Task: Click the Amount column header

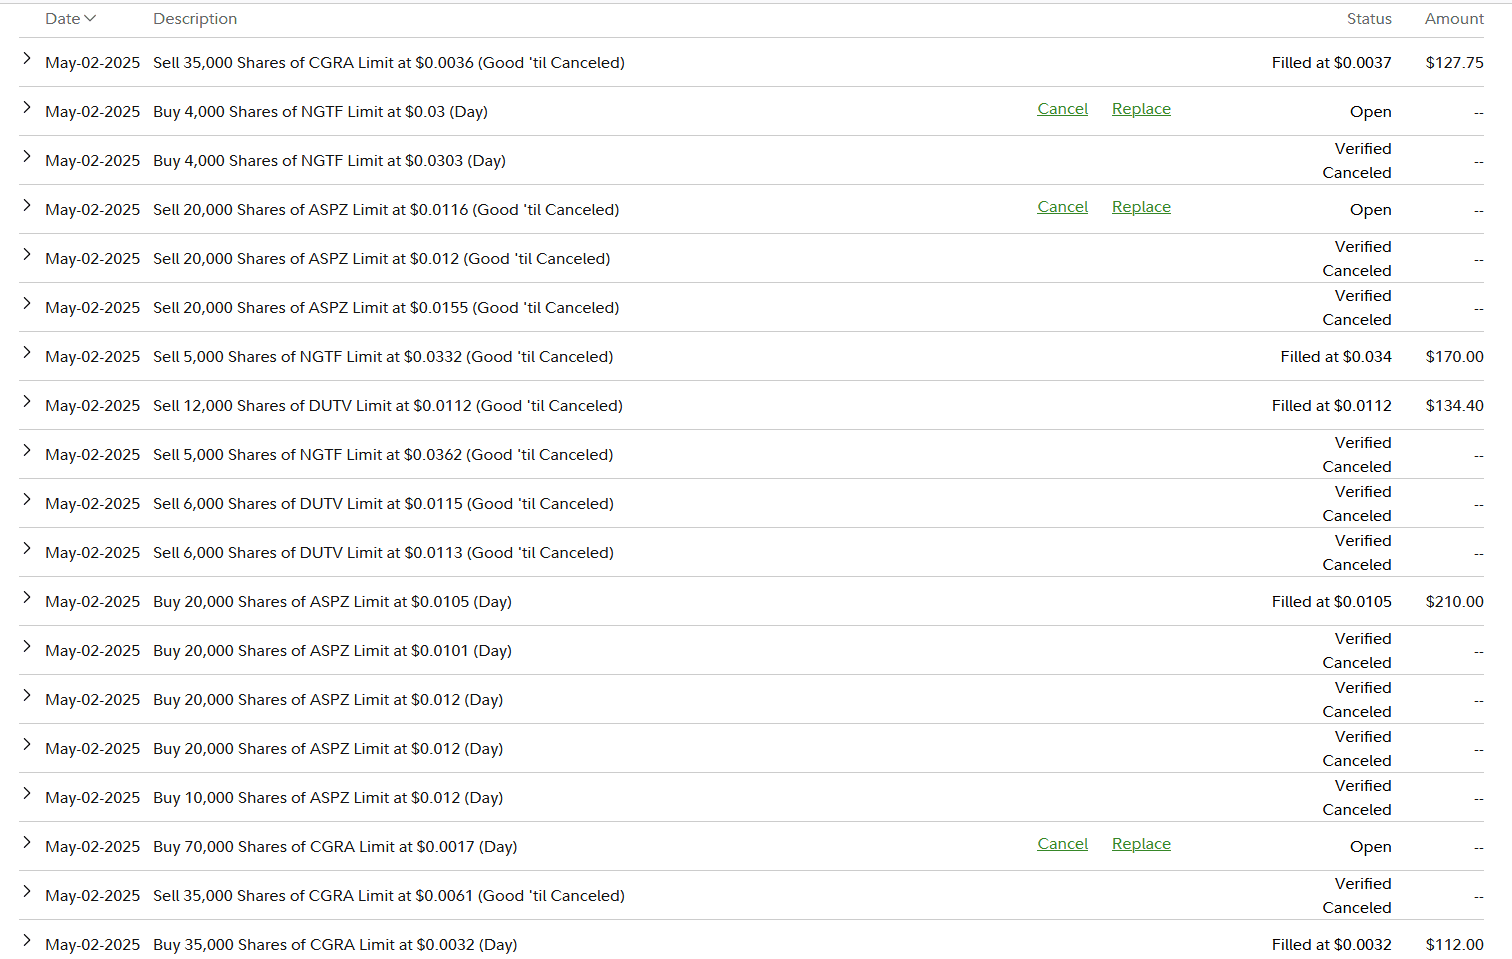Action: (x=1454, y=19)
